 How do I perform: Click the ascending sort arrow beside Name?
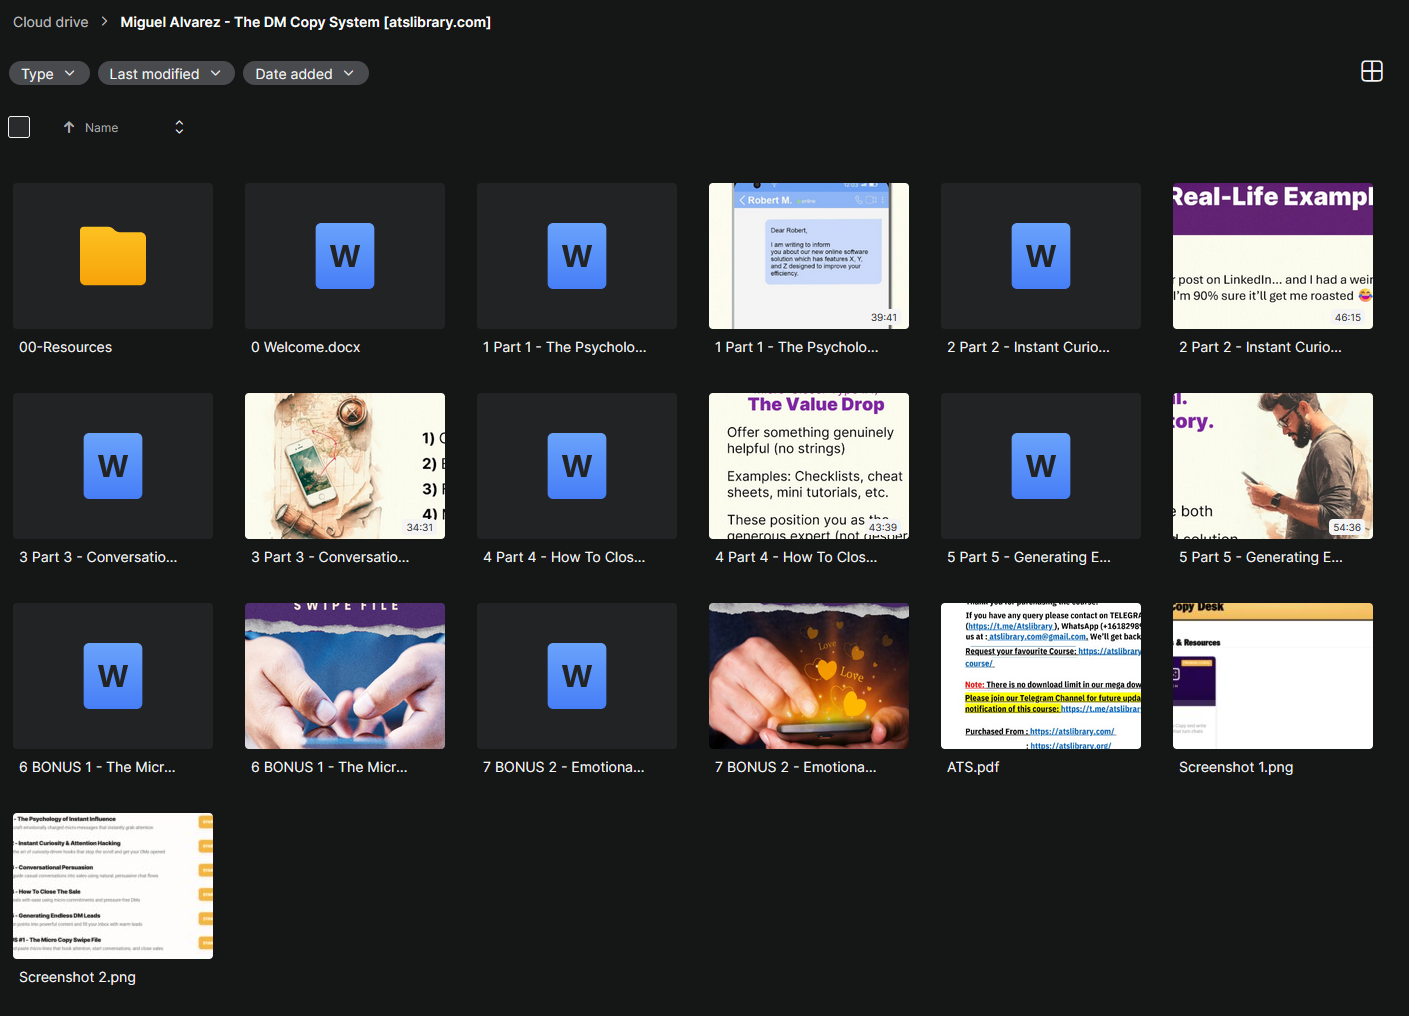click(69, 127)
